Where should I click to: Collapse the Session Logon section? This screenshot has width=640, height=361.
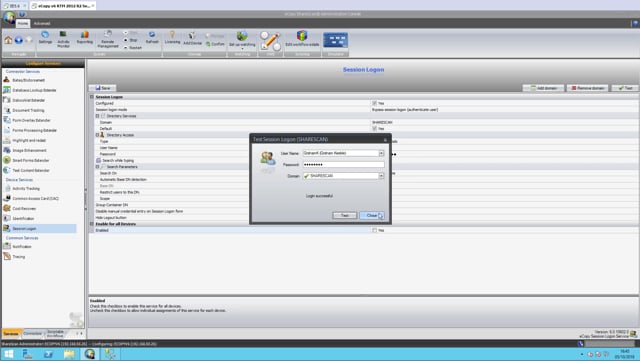[x=92, y=97]
